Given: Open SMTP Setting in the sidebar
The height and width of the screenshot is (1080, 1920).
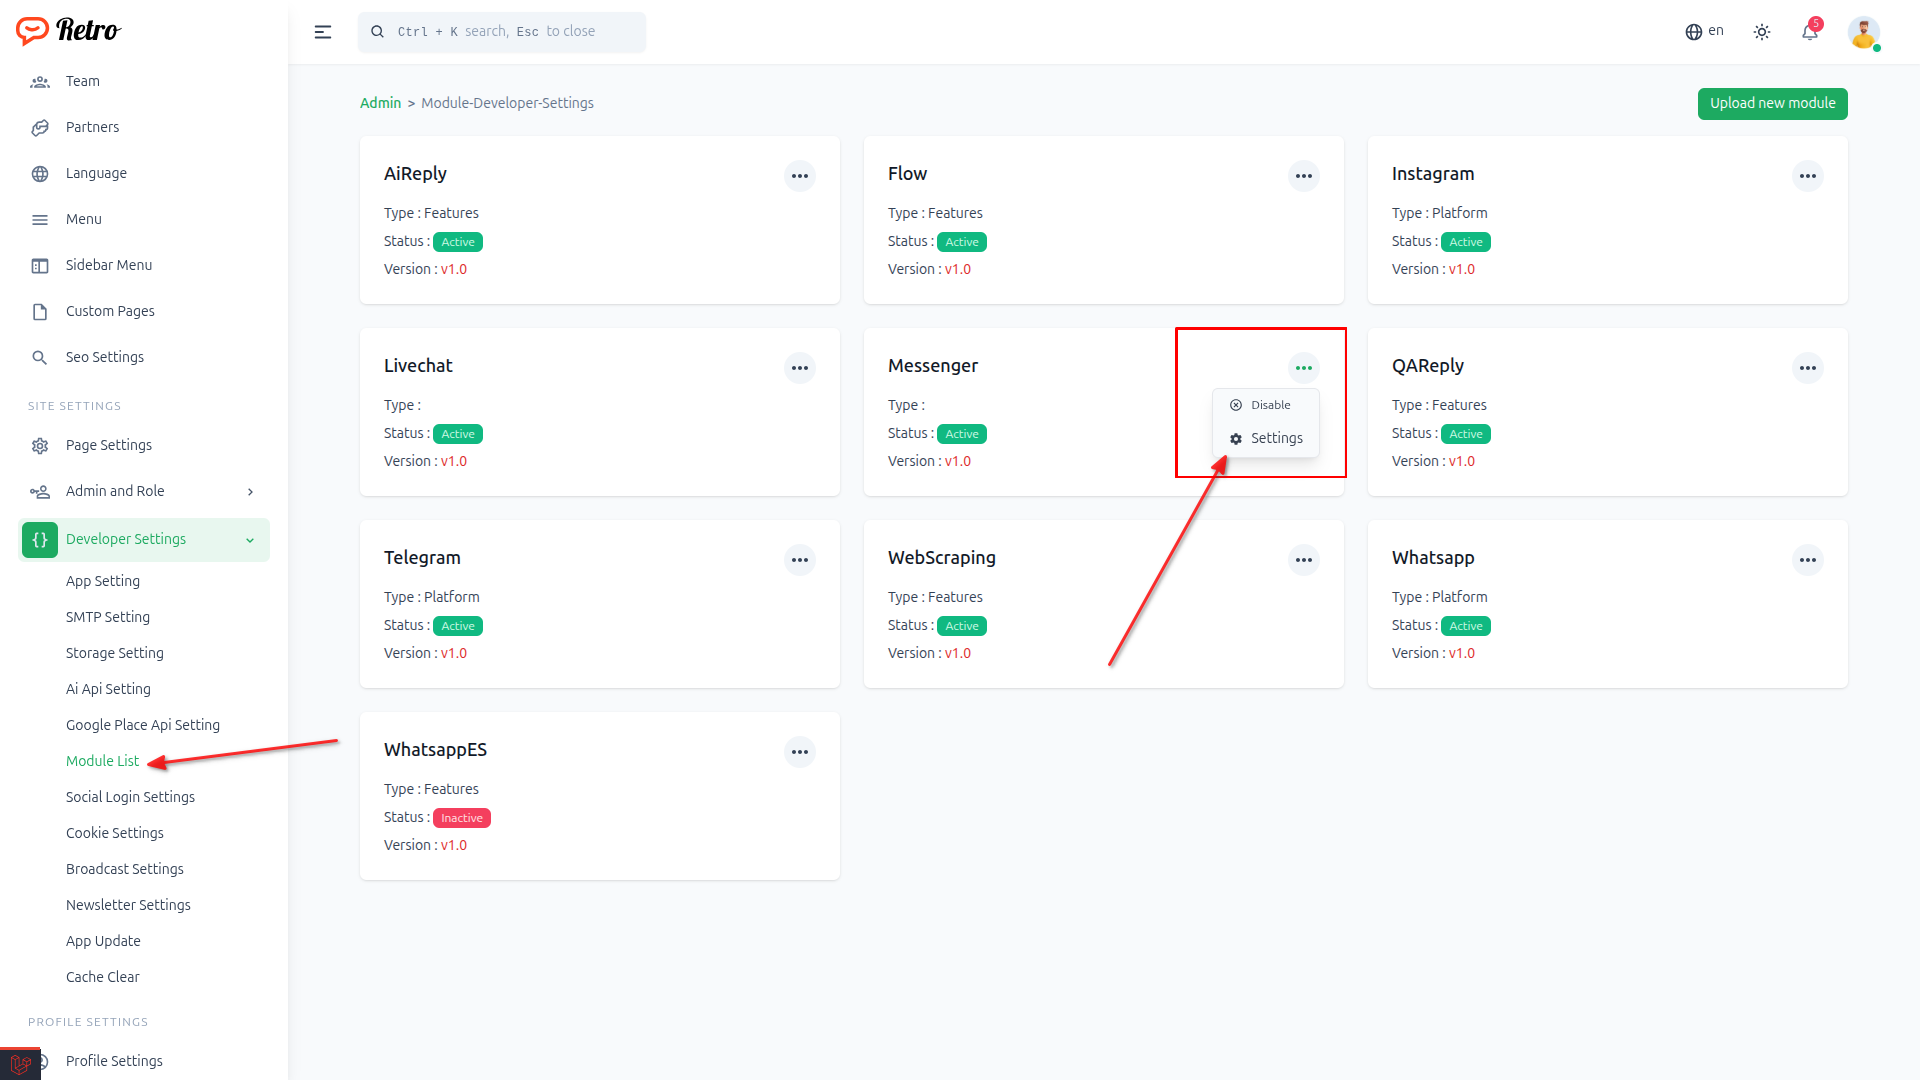Looking at the screenshot, I should pos(108,617).
